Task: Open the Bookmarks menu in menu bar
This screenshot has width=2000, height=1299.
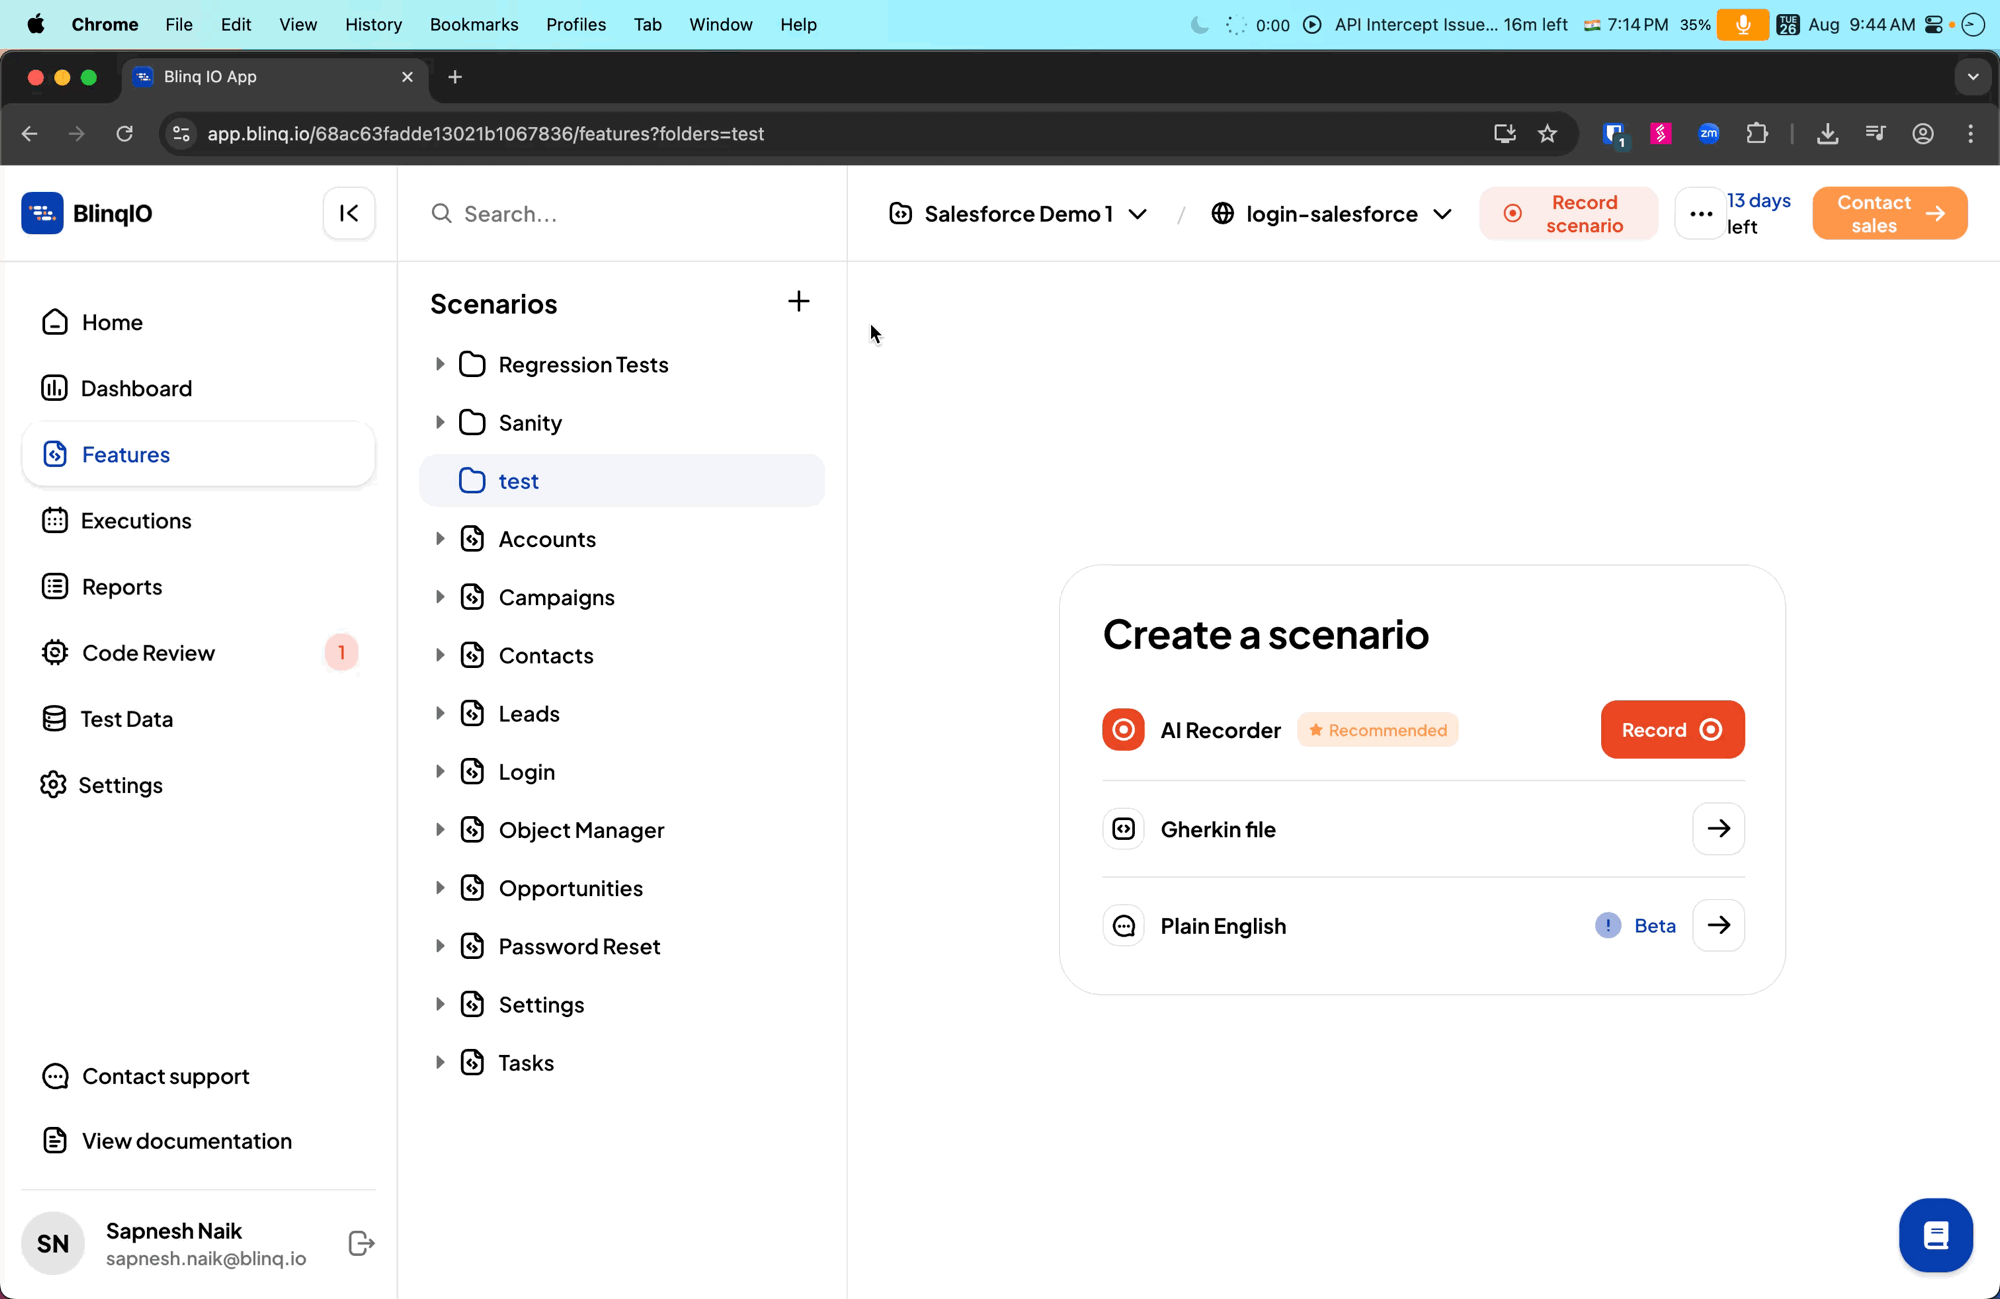Action: click(474, 24)
